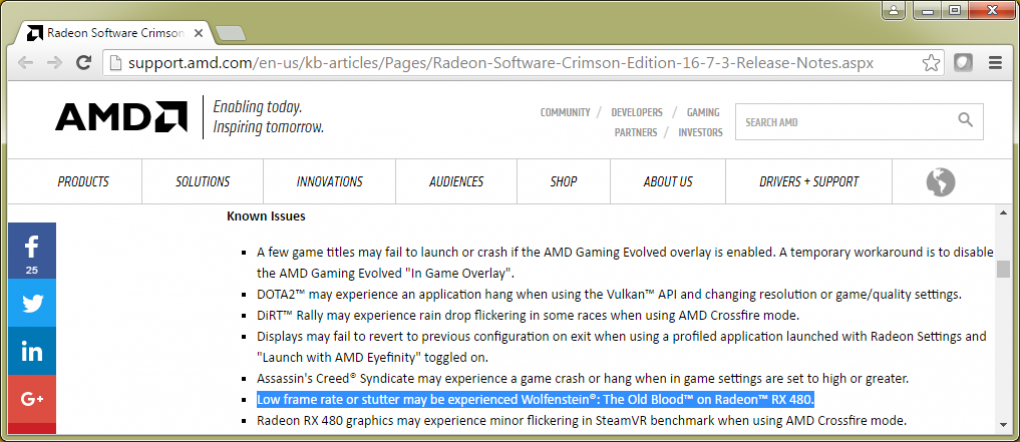Click the SteamVR benchmark flickering issue line

pos(582,421)
